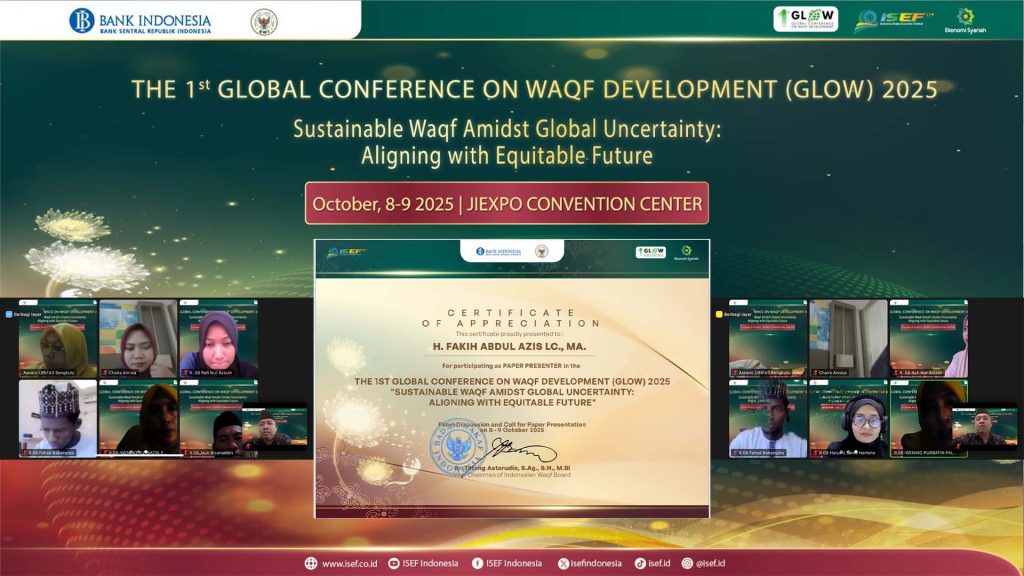This screenshot has width=1024, height=576.
Task: Open the Certificate of Appreciation image
Action: click(x=512, y=378)
